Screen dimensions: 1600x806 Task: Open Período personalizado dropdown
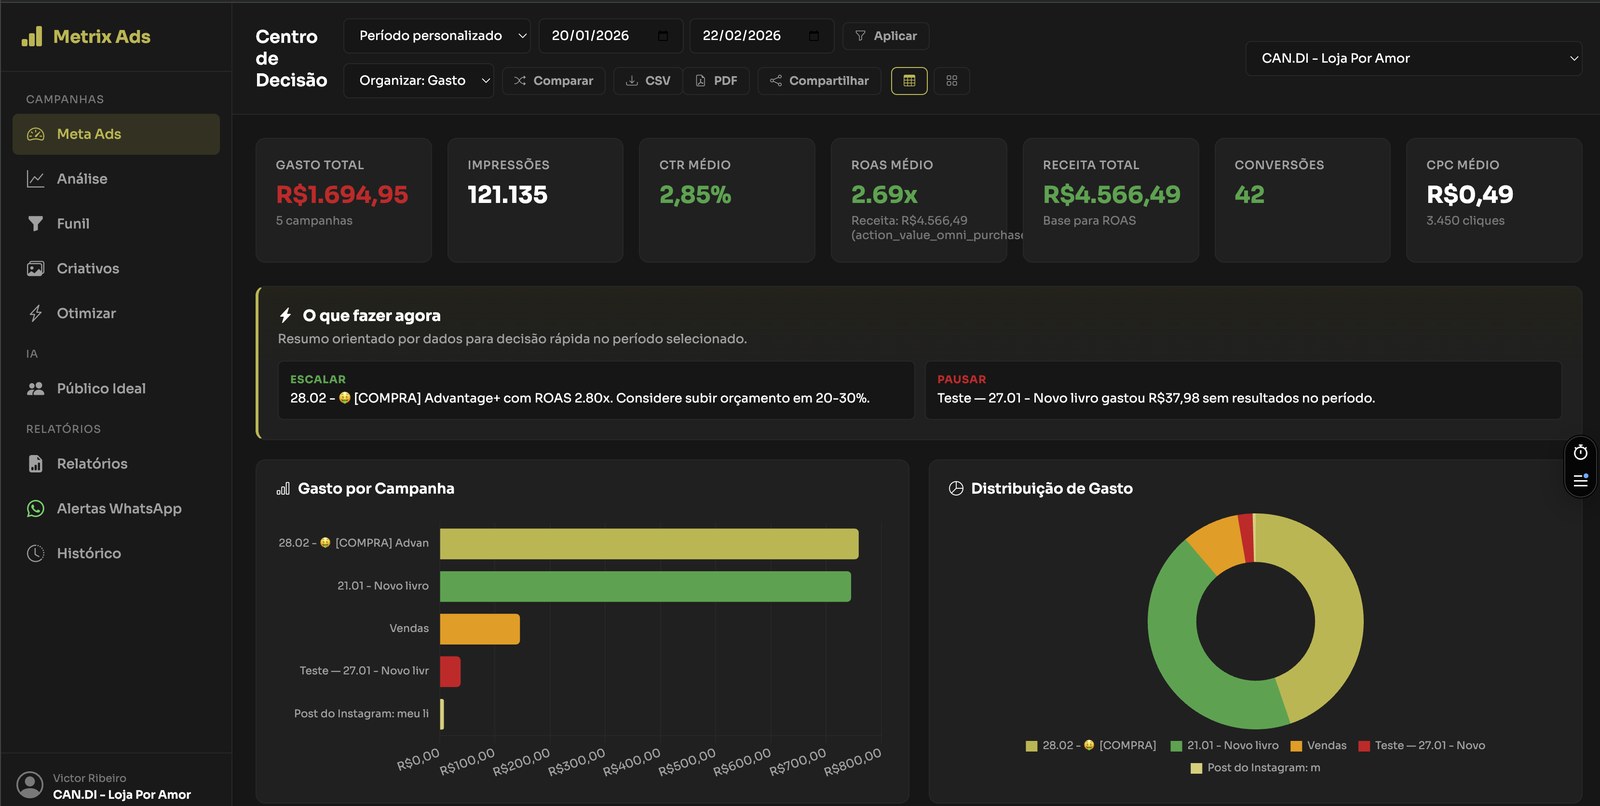click(438, 36)
